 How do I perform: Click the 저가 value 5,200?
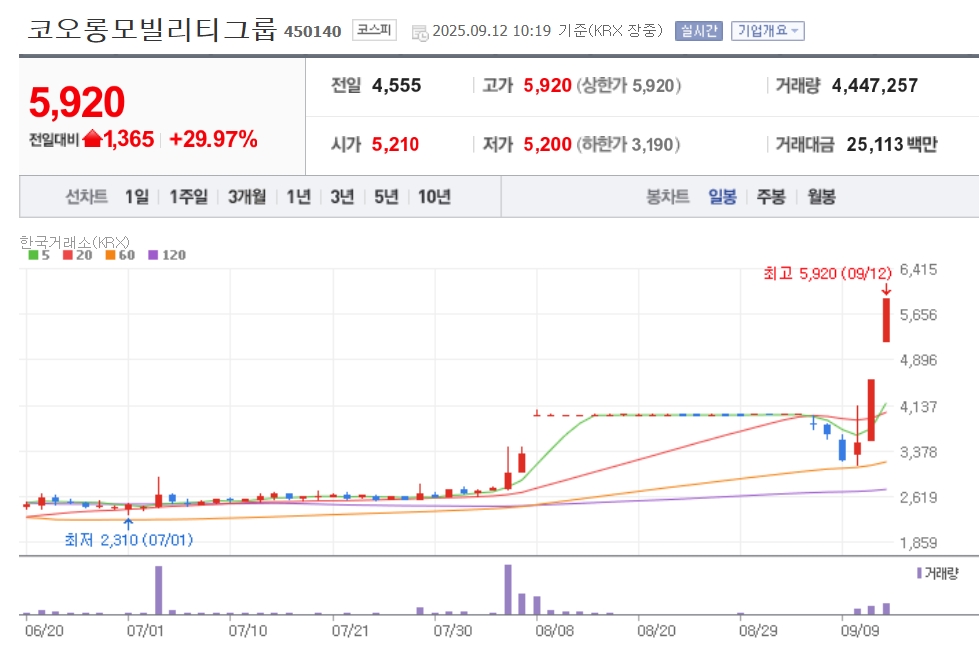point(548,144)
